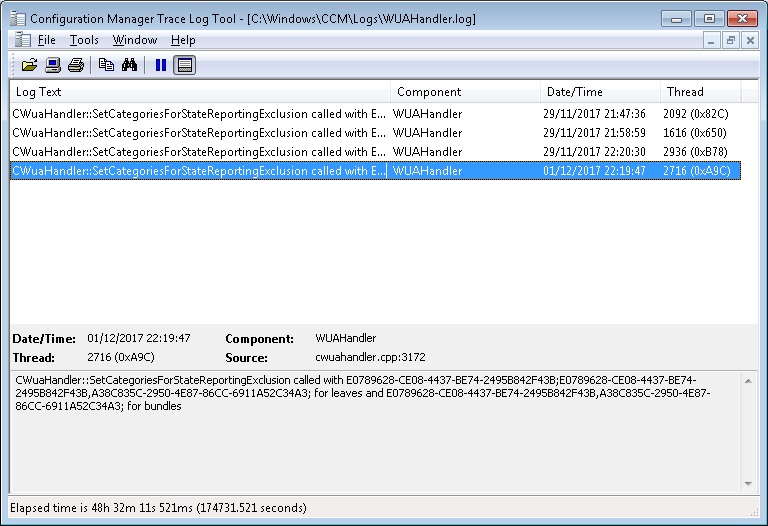Open the File menu
Screen dimensions: 768x526
(x=46, y=40)
